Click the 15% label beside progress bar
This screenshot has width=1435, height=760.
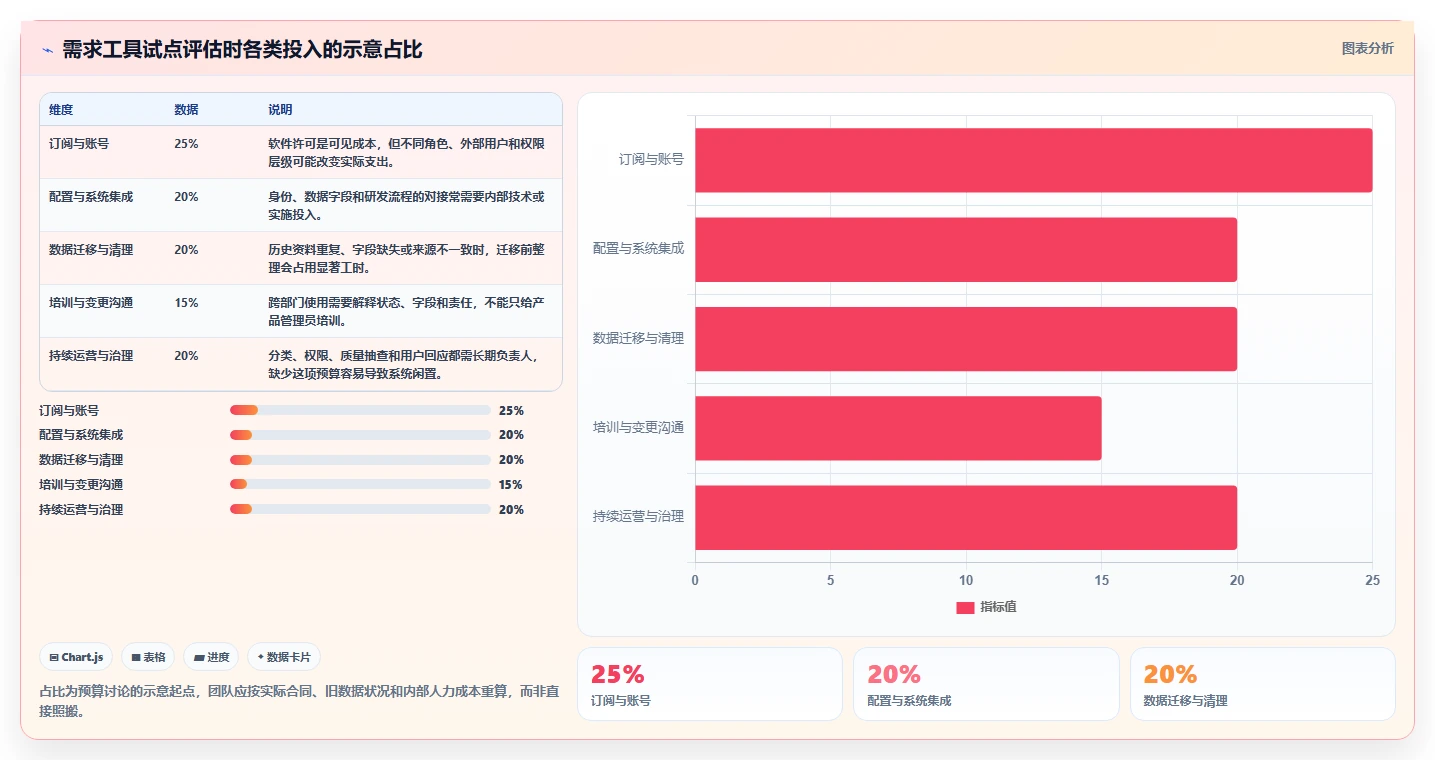point(511,484)
